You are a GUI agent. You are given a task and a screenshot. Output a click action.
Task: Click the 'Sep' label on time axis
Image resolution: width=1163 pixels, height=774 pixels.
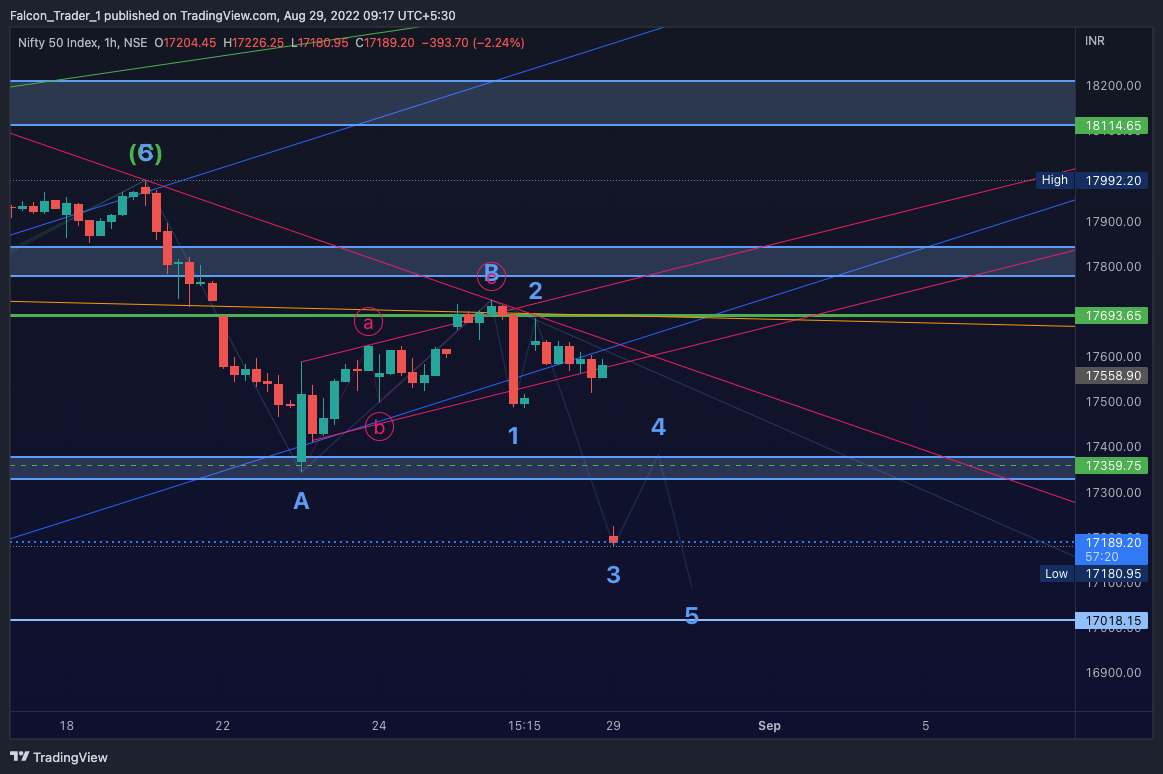[769, 726]
